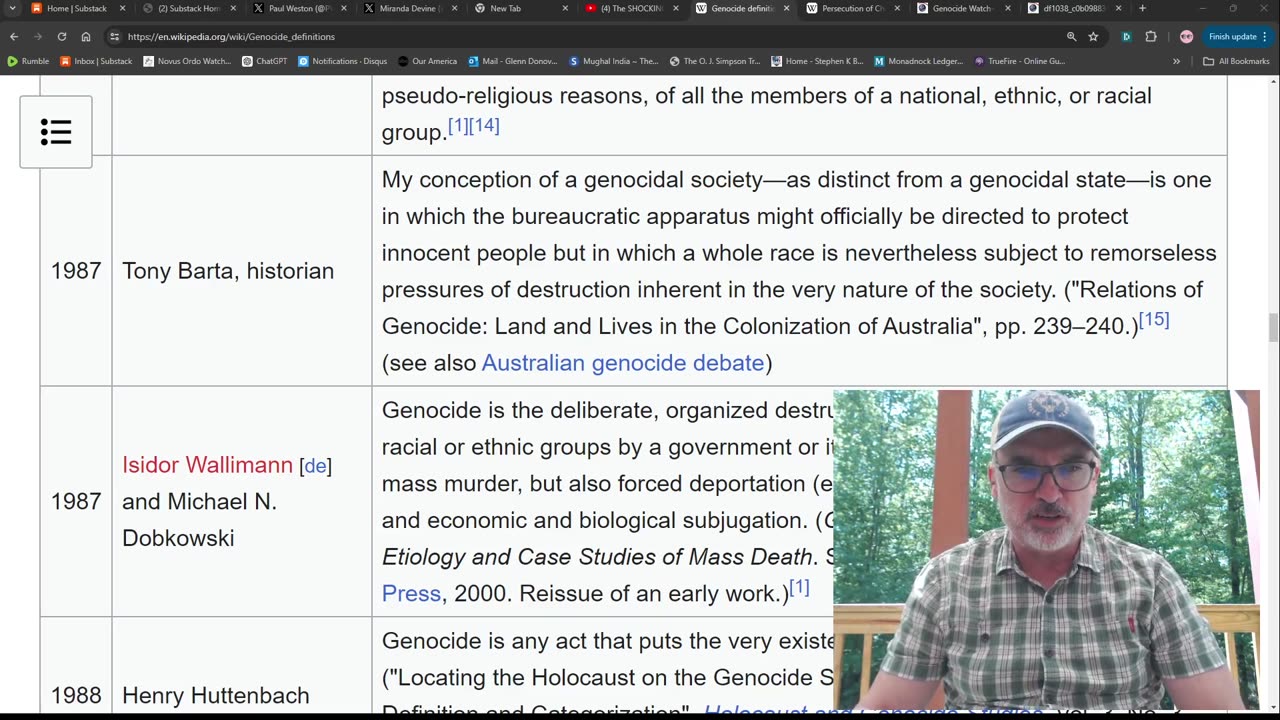
Task: Open the Isidor Wallimann red link
Action: (x=207, y=465)
